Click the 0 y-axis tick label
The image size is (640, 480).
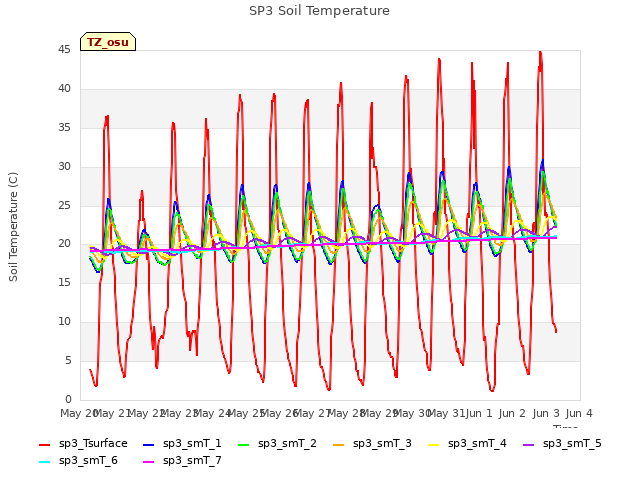click(68, 399)
